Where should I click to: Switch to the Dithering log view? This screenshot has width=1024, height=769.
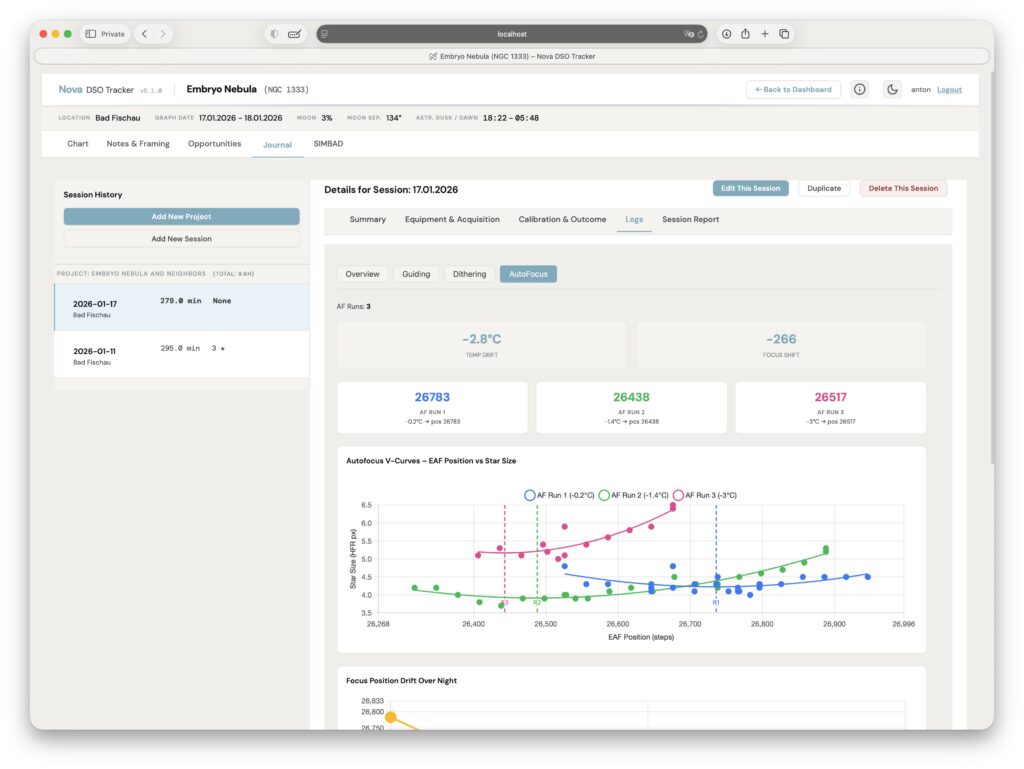pyautogui.click(x=469, y=273)
